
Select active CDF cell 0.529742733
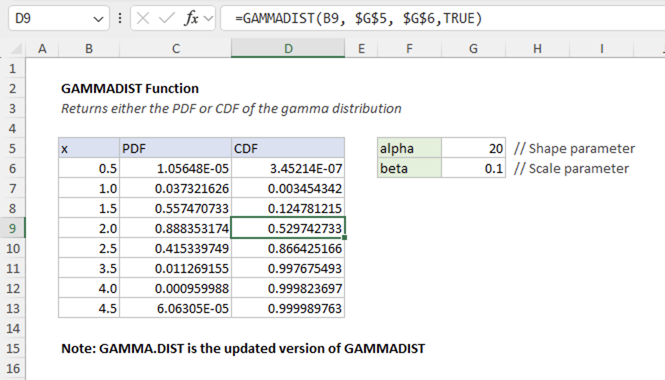point(288,228)
